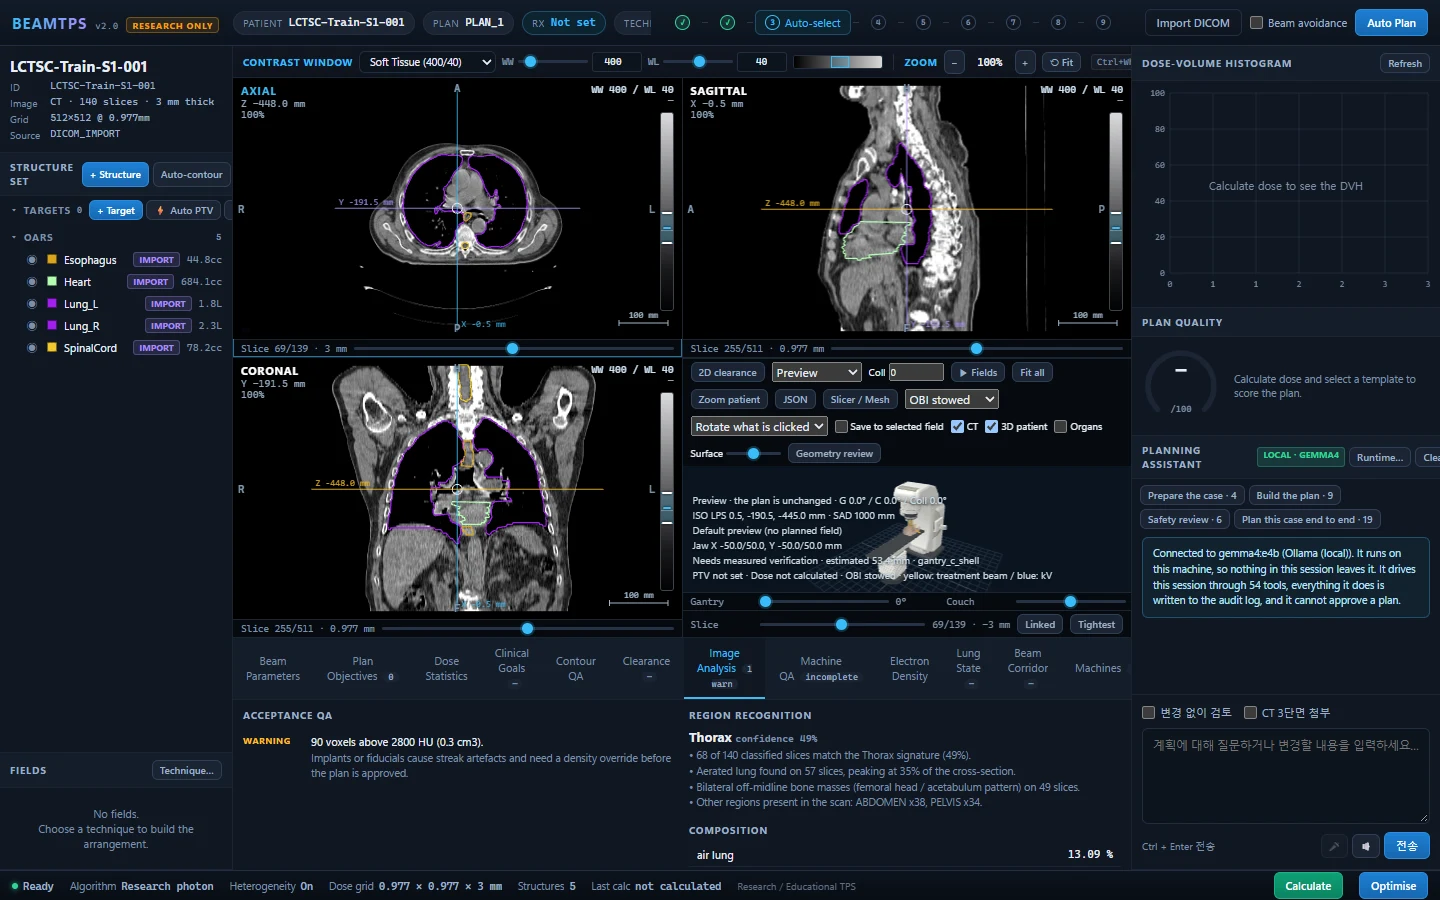Check the Save to selected field box
The width and height of the screenshot is (1440, 900).
point(841,426)
